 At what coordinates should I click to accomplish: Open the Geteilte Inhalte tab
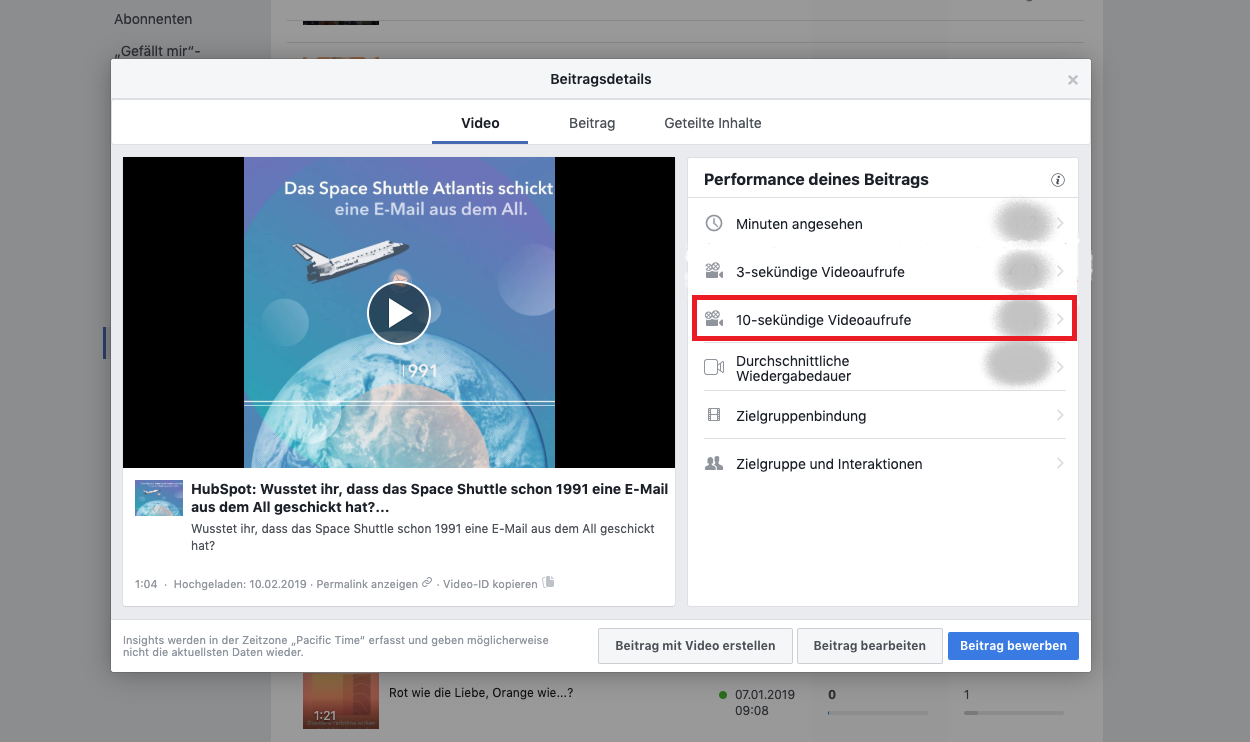pyautogui.click(x=713, y=123)
